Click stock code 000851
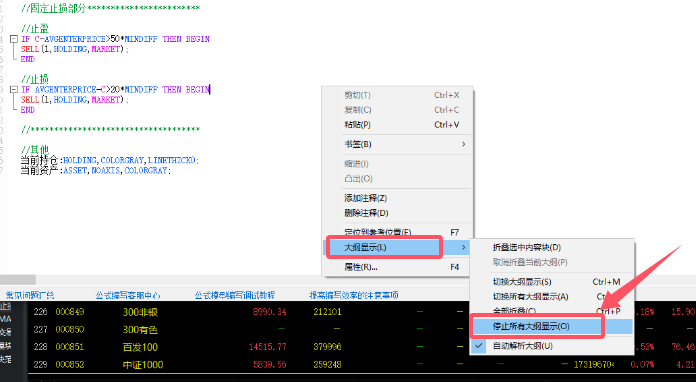Viewport: 696px width, 382px height. coord(70,347)
